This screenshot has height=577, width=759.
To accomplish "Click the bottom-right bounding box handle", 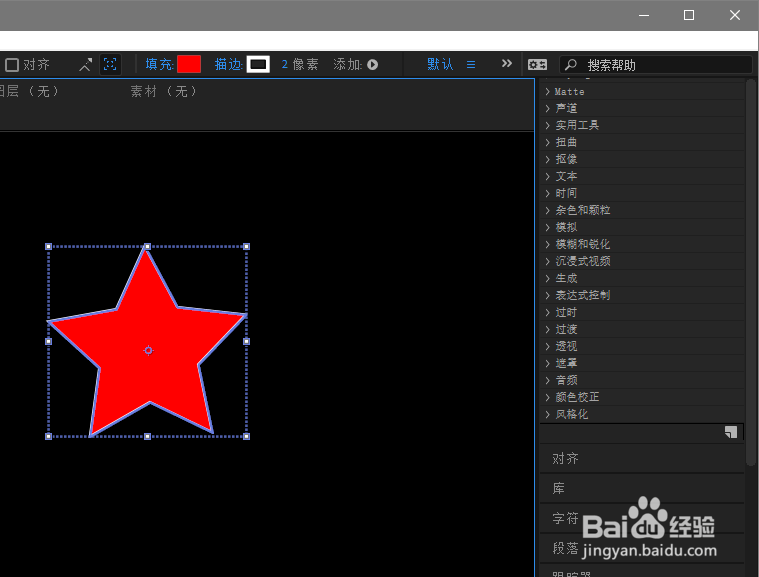I will [246, 437].
